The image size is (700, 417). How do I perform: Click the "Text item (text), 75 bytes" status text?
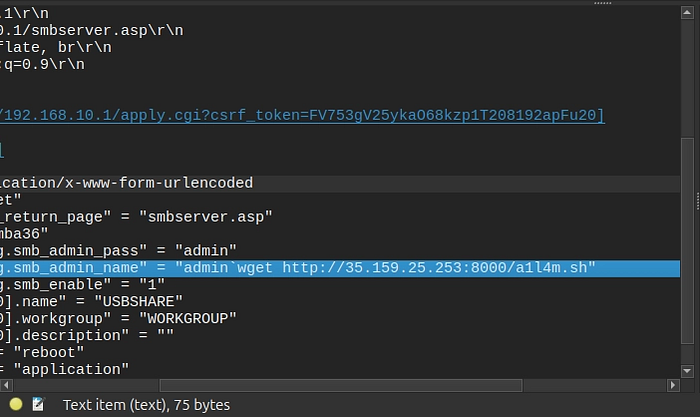[x=146, y=405]
